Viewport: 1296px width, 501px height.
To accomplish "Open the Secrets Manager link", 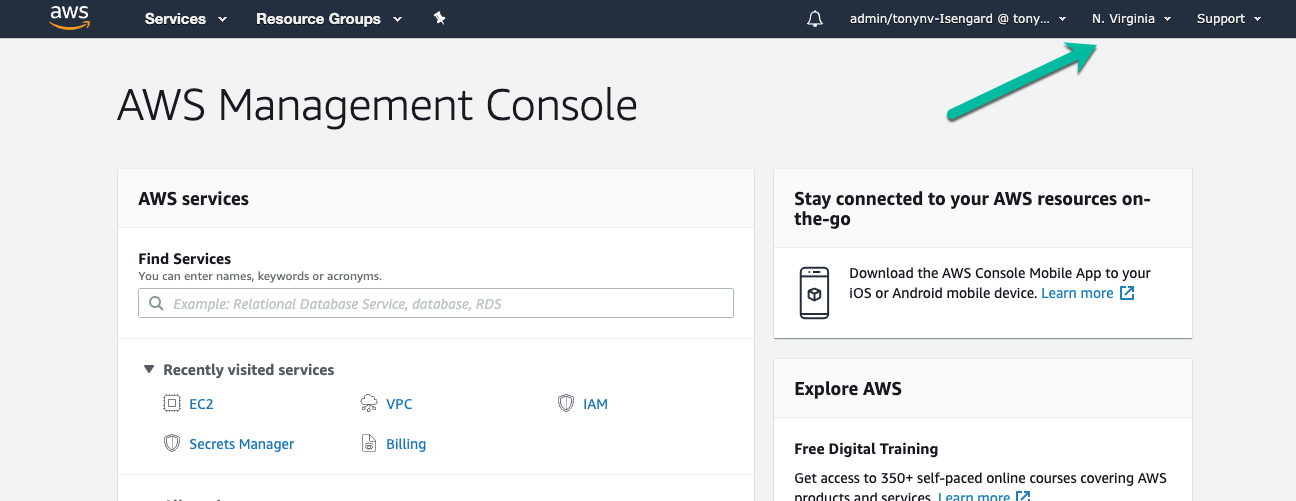I will click(242, 444).
